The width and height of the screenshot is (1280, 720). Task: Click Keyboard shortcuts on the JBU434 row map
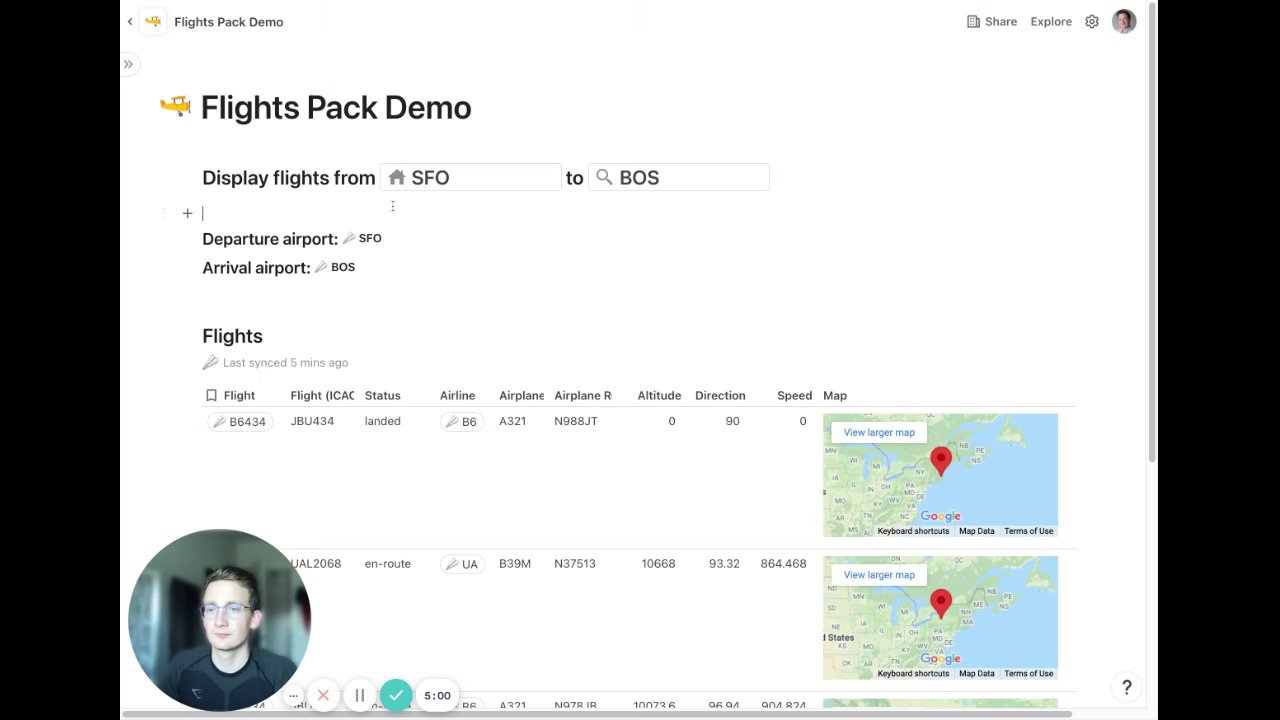coord(913,531)
